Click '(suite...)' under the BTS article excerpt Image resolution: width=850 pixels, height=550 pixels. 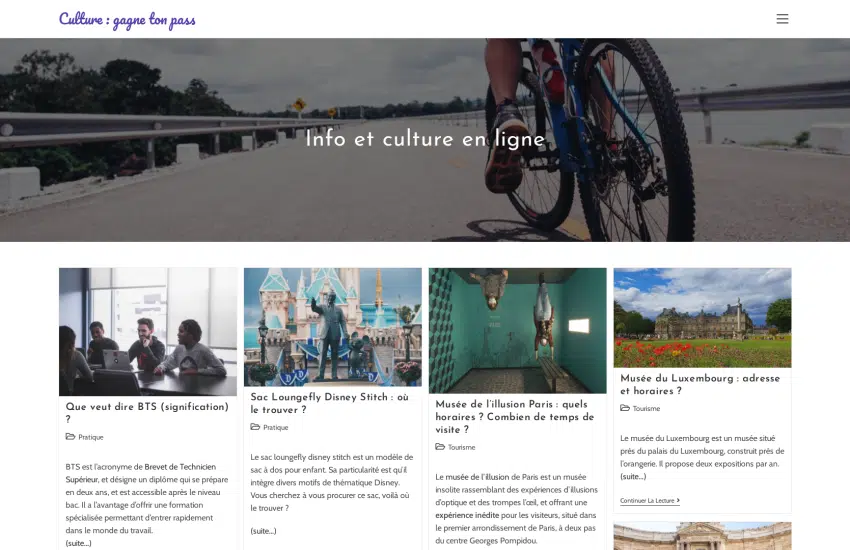(79, 543)
